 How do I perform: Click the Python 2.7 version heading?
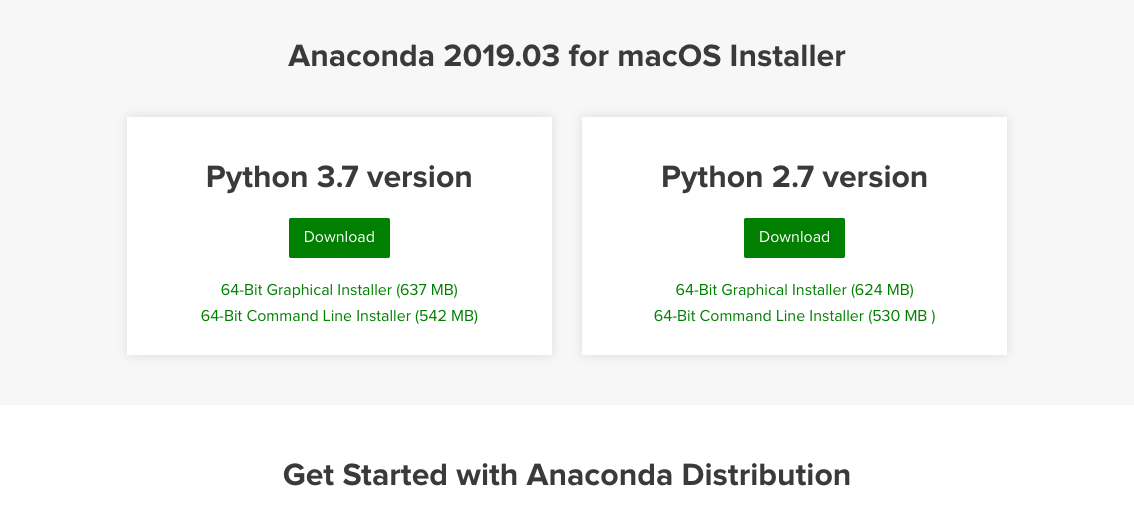pos(794,177)
